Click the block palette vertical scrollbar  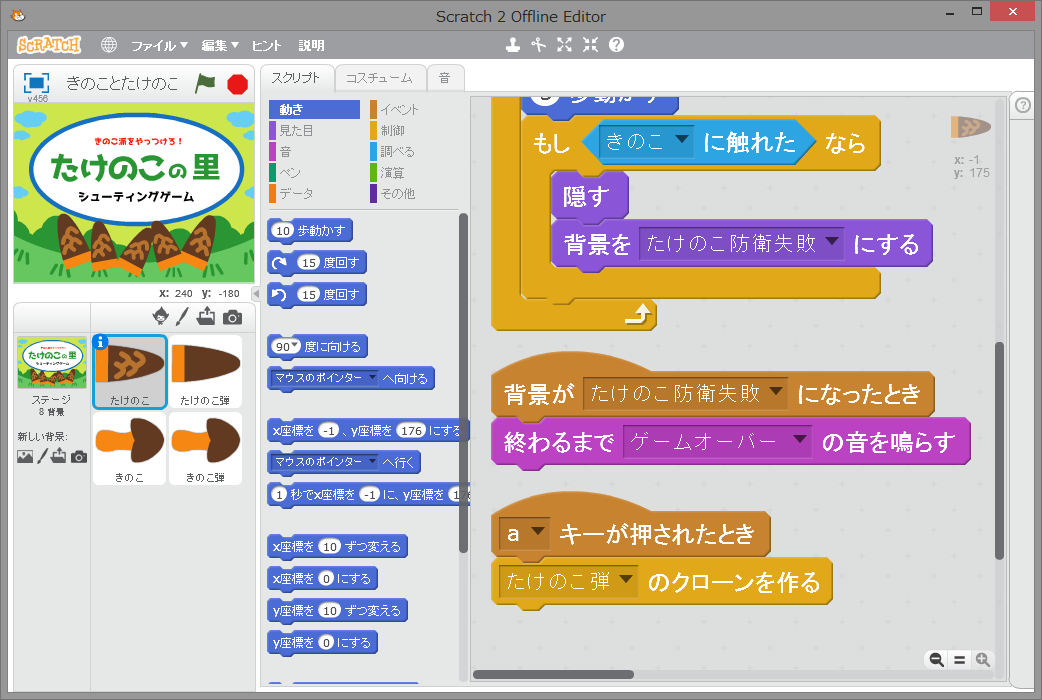tap(463, 383)
